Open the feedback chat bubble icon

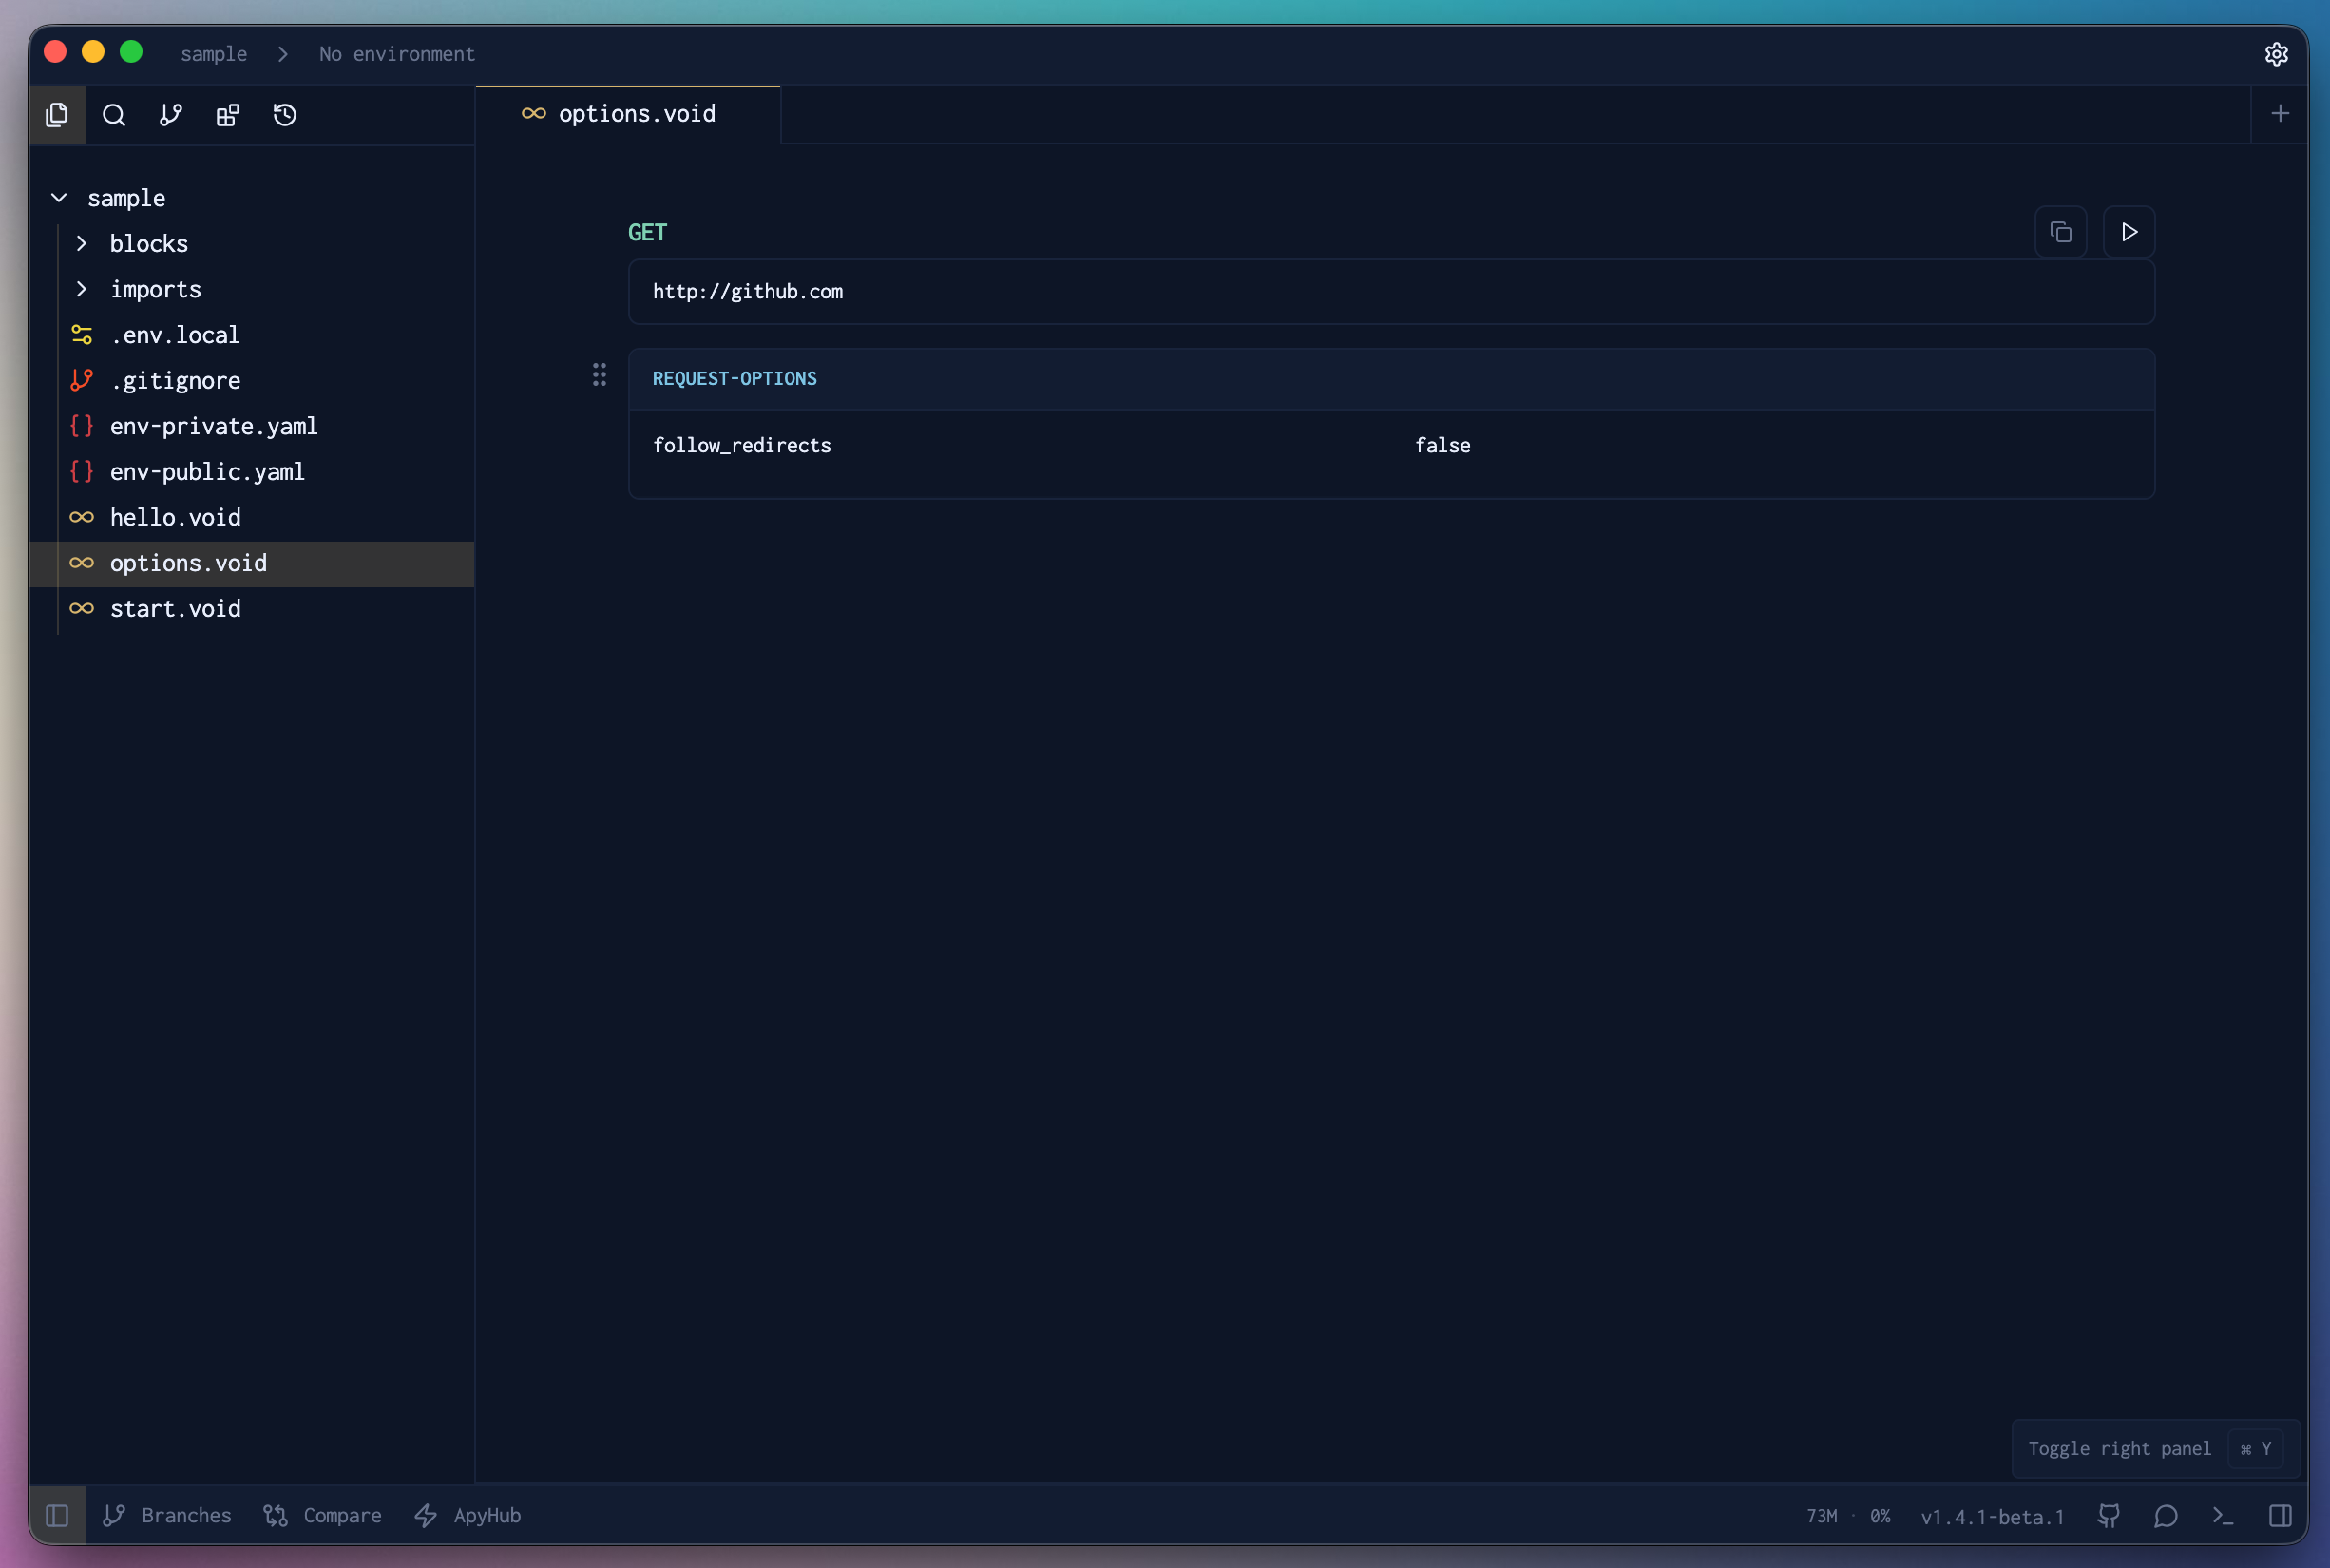[x=2164, y=1515]
